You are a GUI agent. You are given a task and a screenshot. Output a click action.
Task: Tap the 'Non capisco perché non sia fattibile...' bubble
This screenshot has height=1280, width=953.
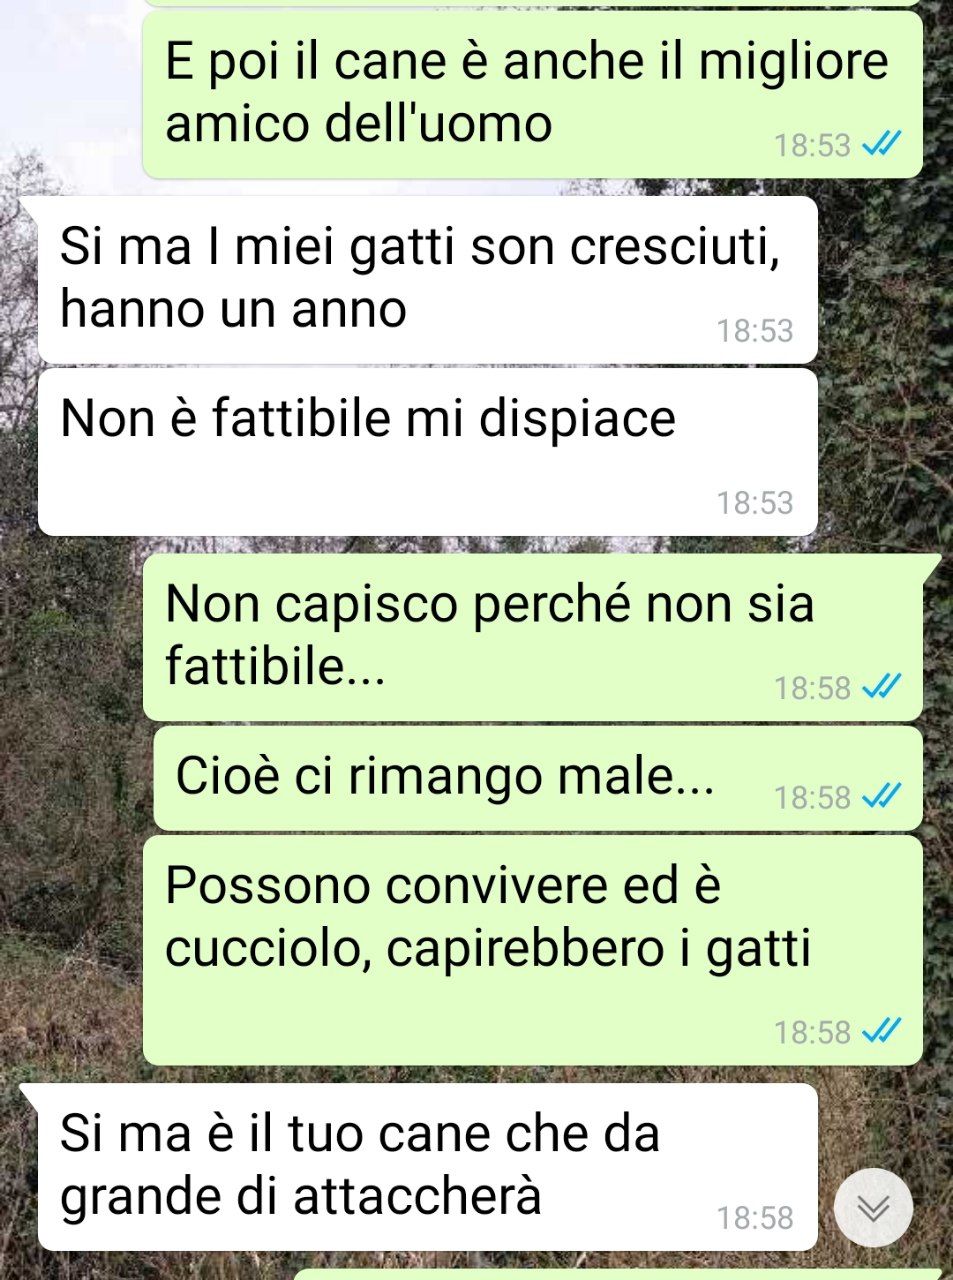(532, 637)
